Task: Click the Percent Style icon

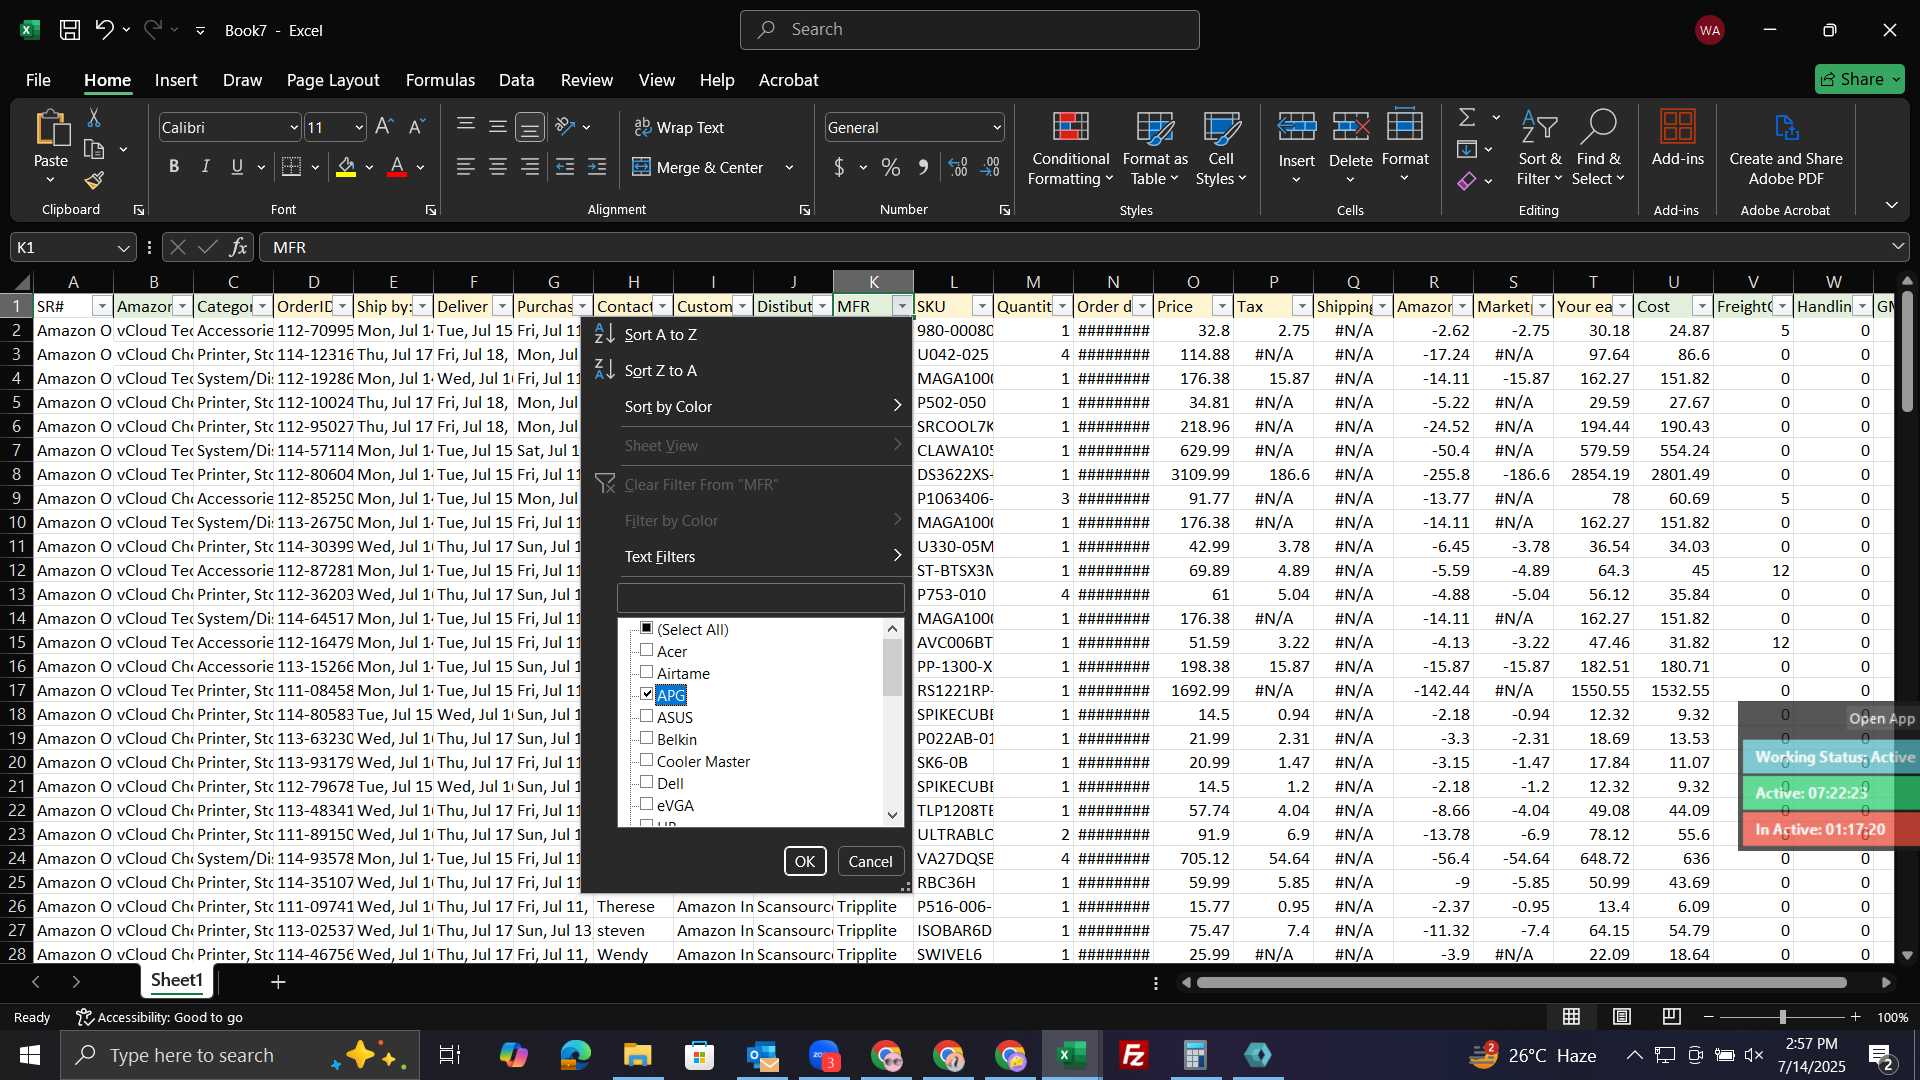Action: click(891, 167)
